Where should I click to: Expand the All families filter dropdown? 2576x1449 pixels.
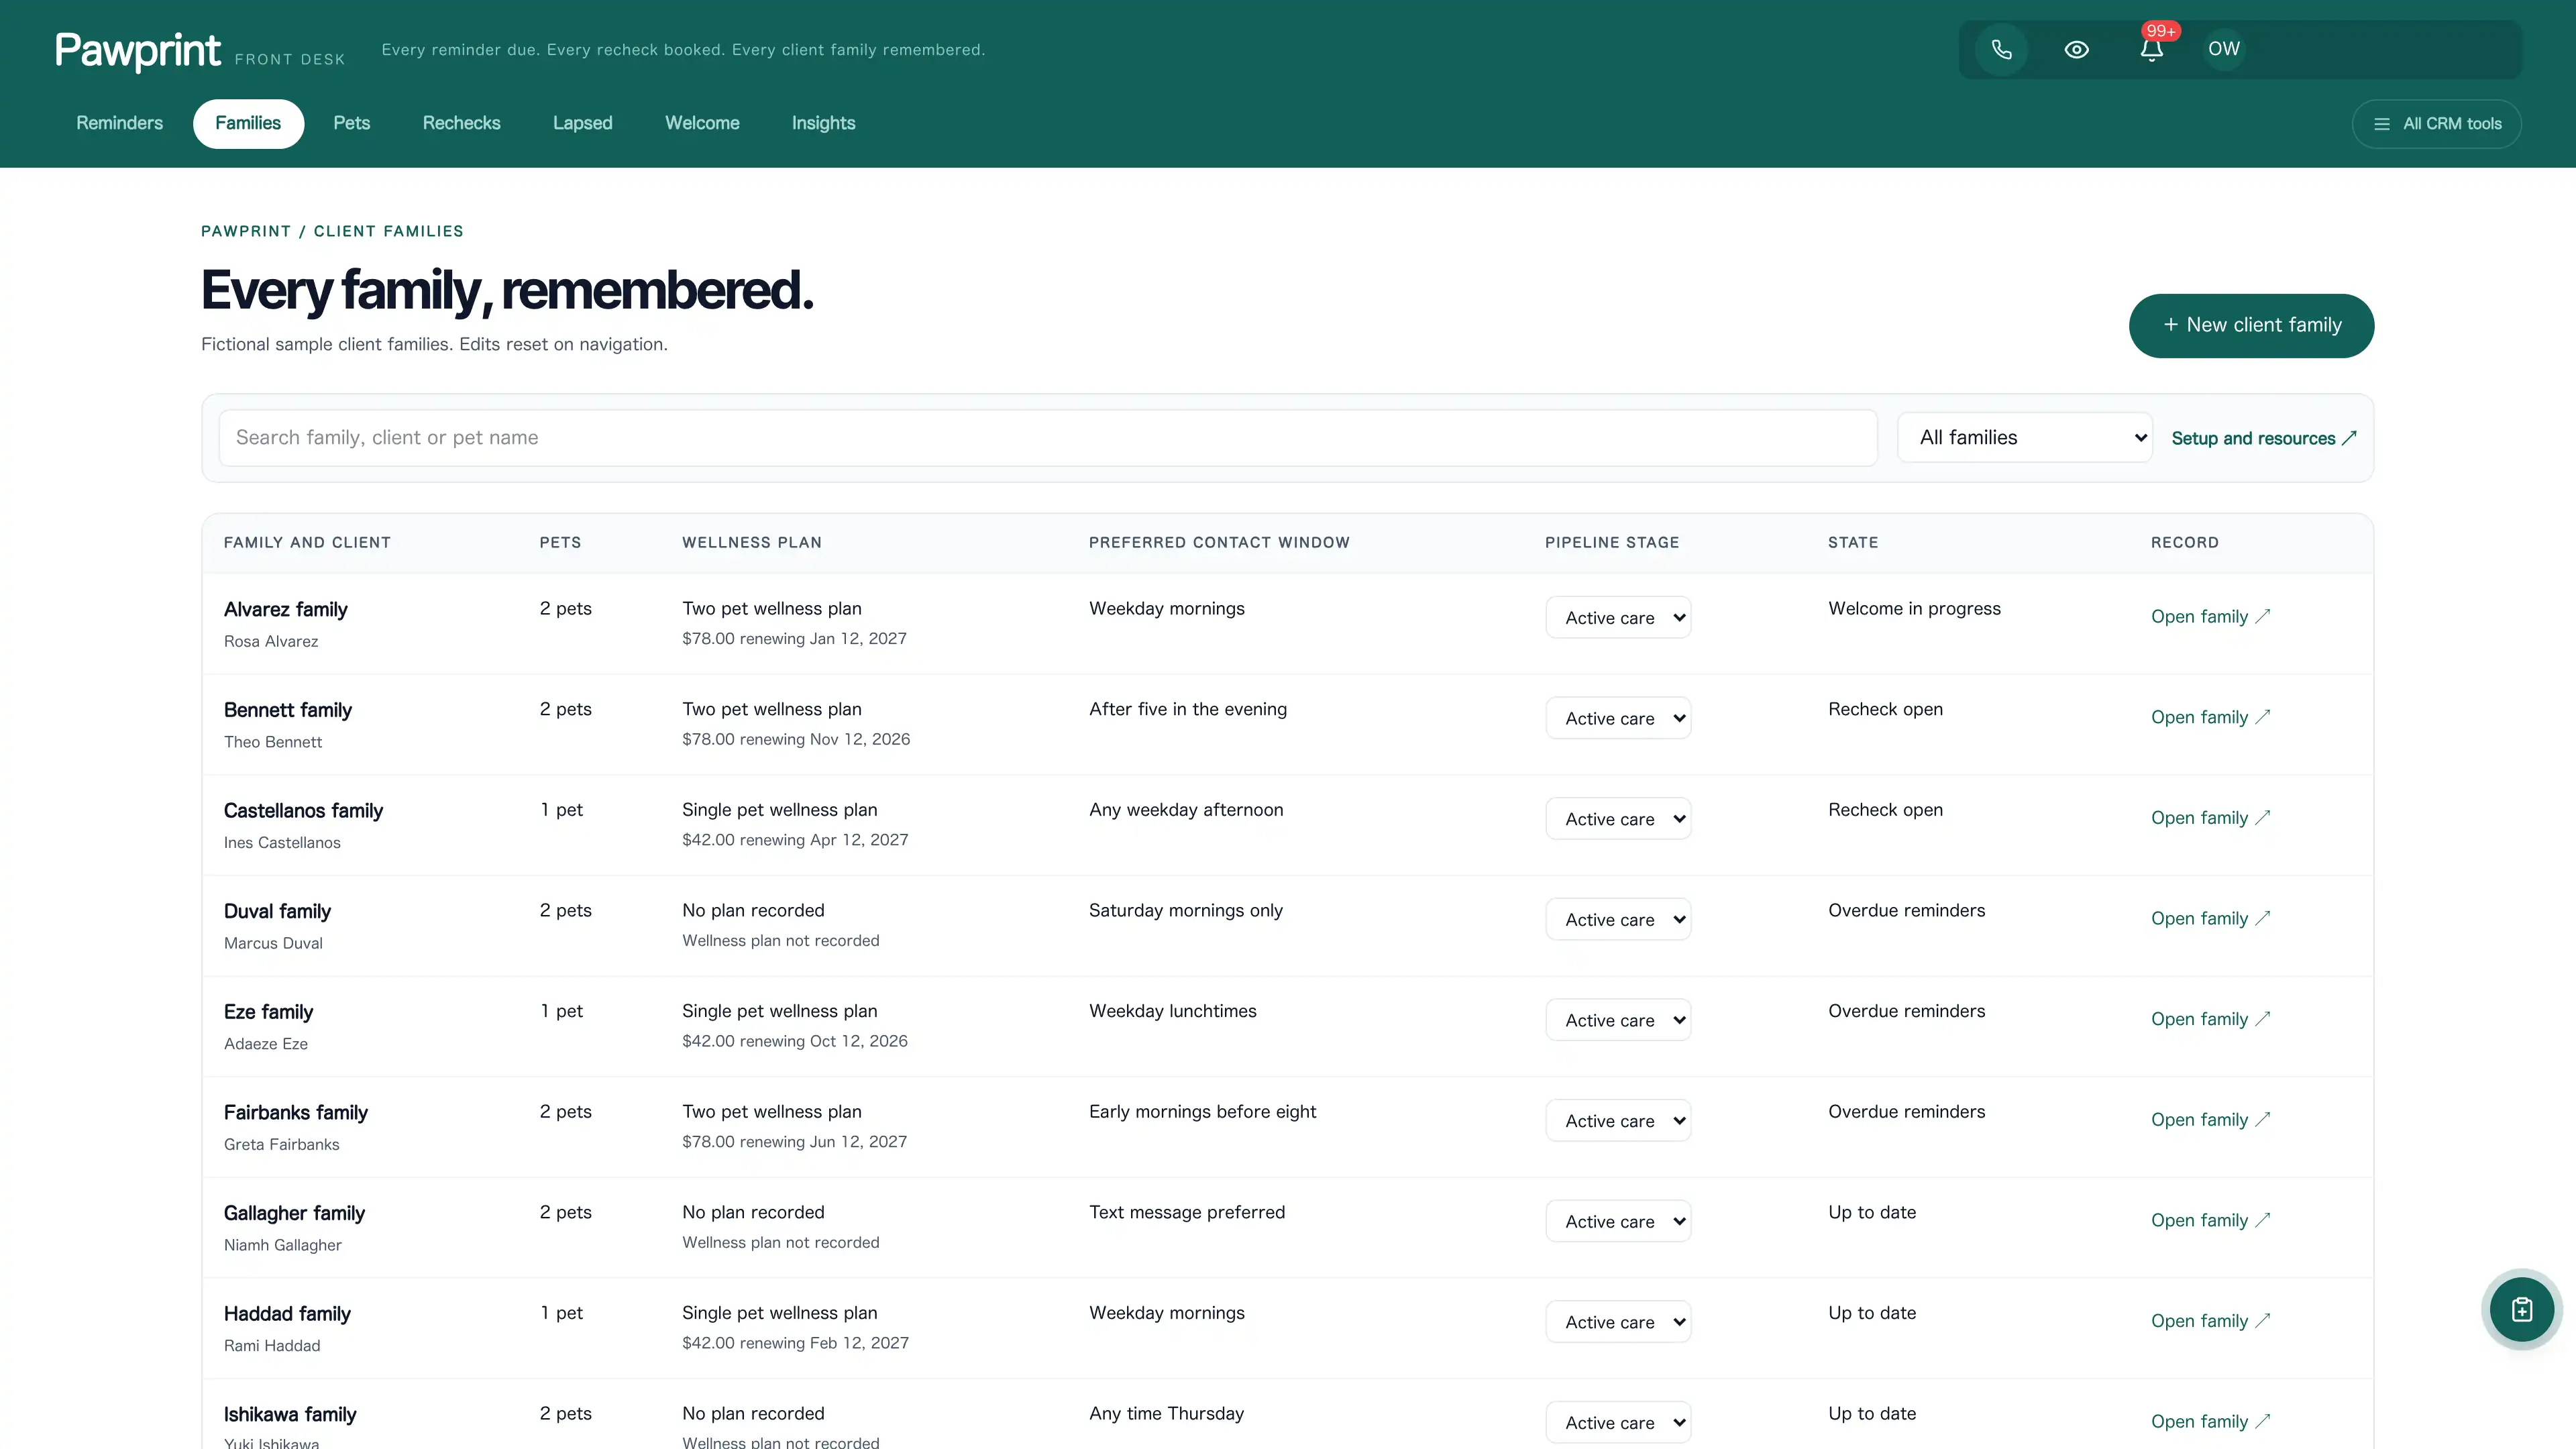click(2024, 437)
